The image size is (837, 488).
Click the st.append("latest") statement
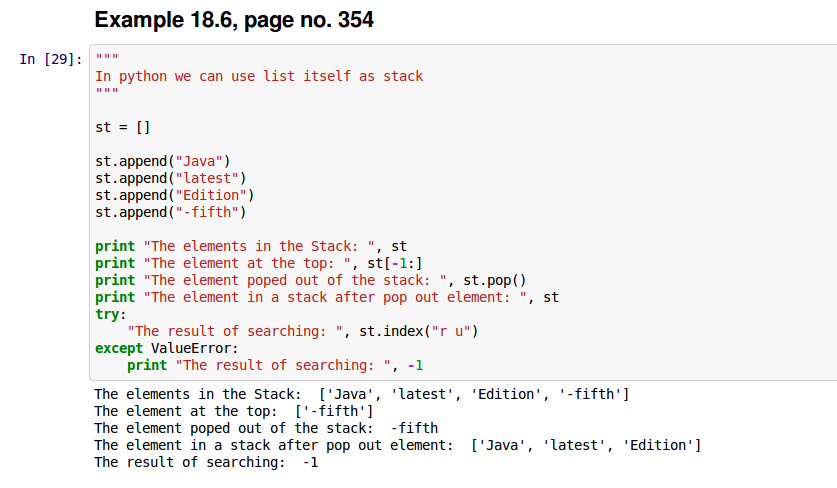[x=171, y=178]
